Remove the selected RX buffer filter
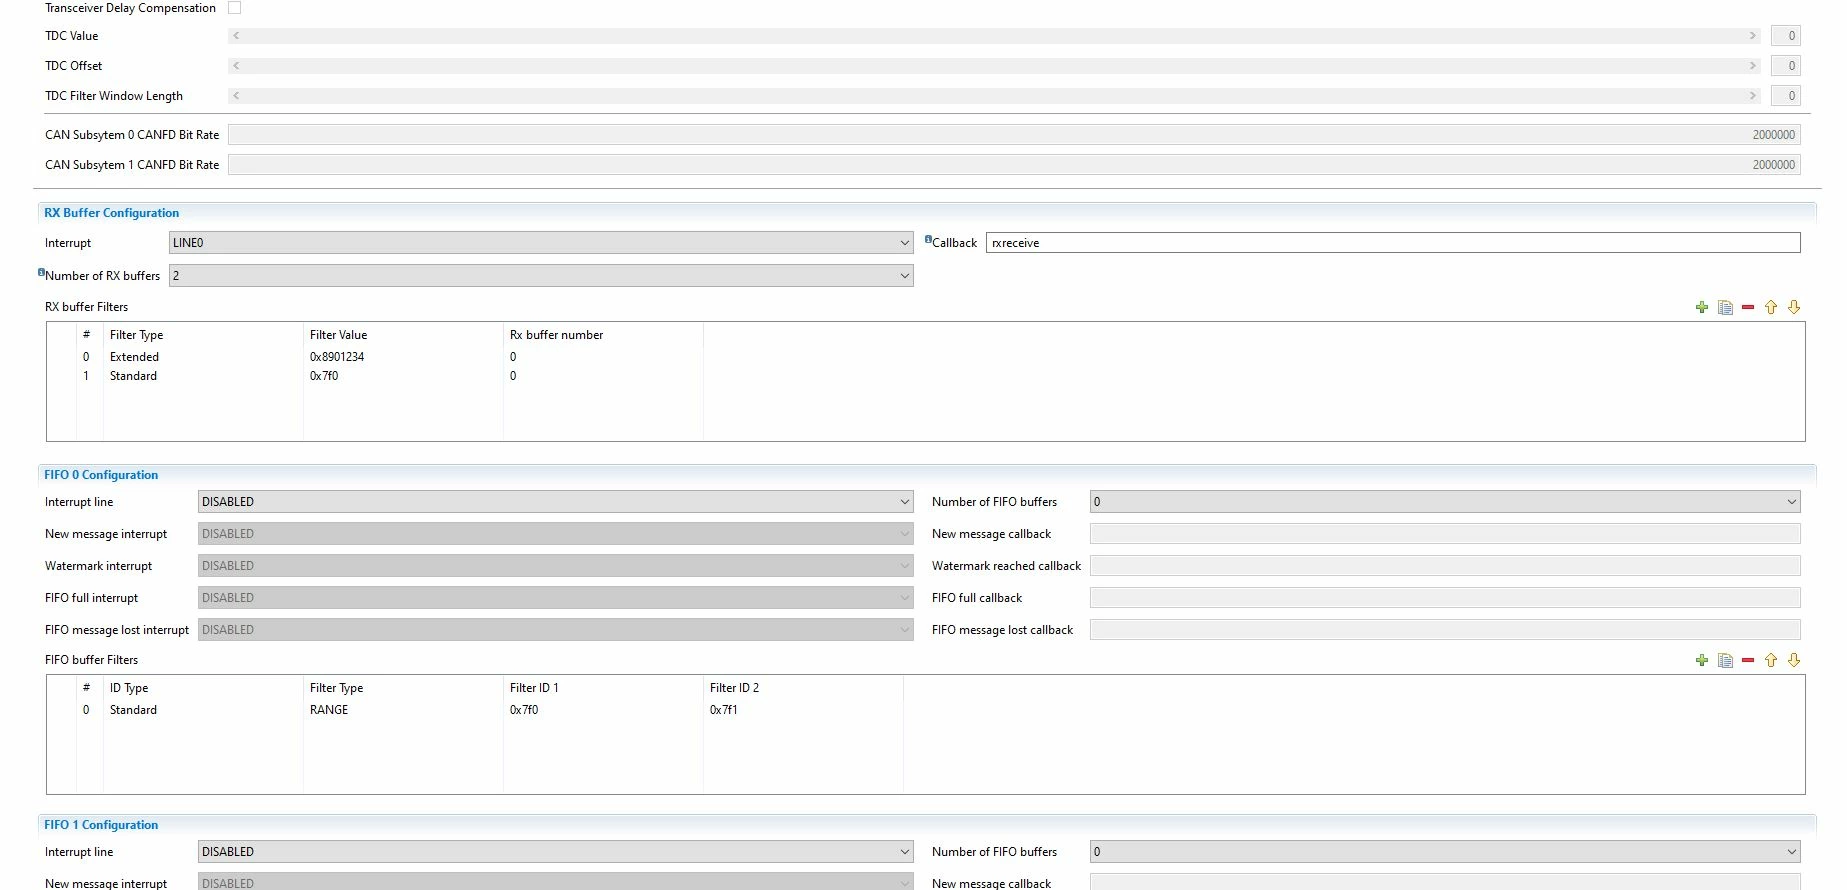This screenshot has height=890, width=1847. [1748, 307]
